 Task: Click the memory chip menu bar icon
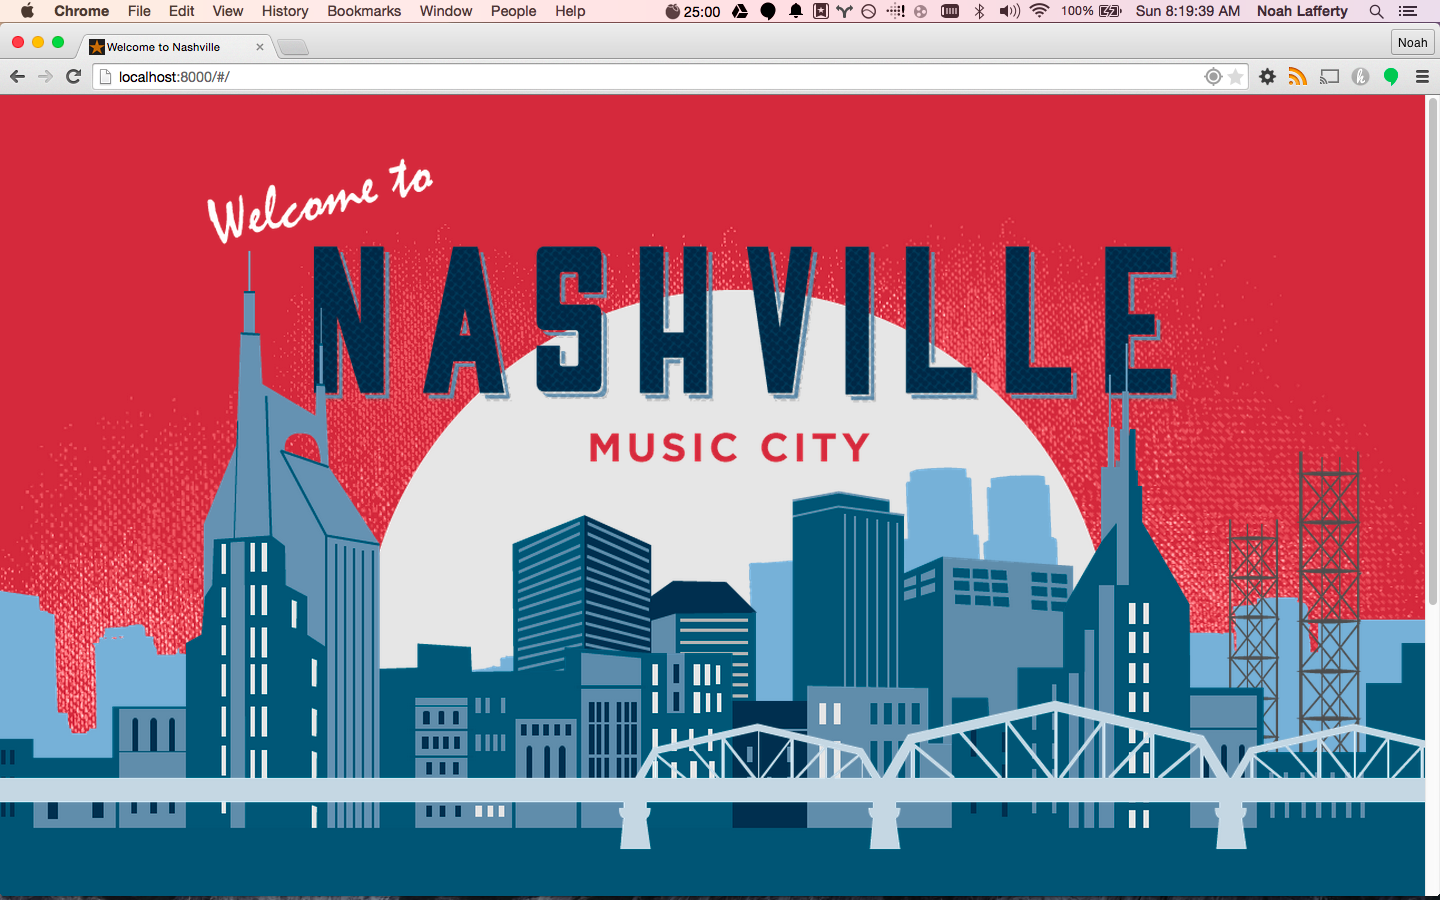pos(950,11)
